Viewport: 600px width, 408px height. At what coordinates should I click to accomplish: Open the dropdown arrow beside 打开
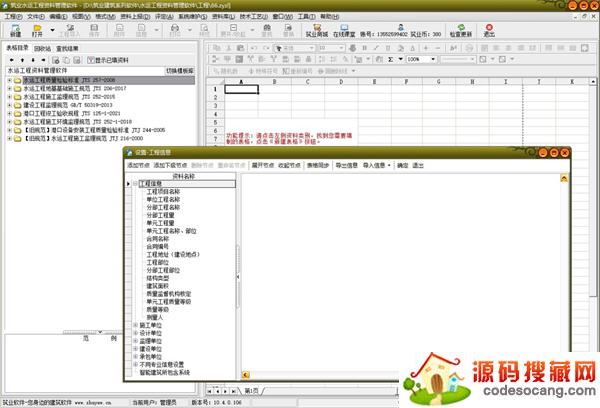pyautogui.click(x=52, y=30)
